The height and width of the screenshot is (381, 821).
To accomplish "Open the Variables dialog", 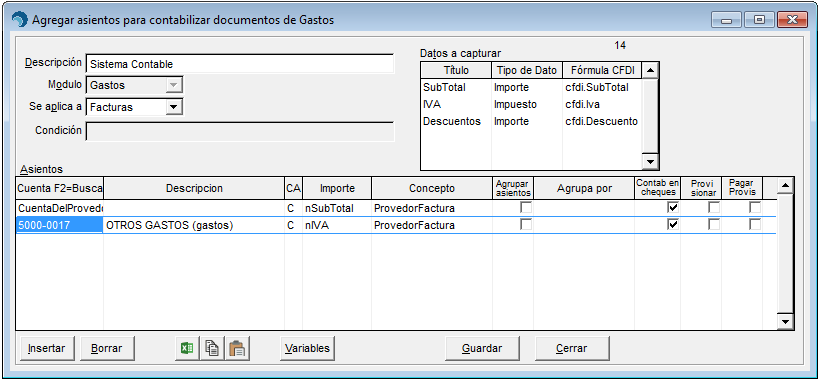I will [x=307, y=348].
